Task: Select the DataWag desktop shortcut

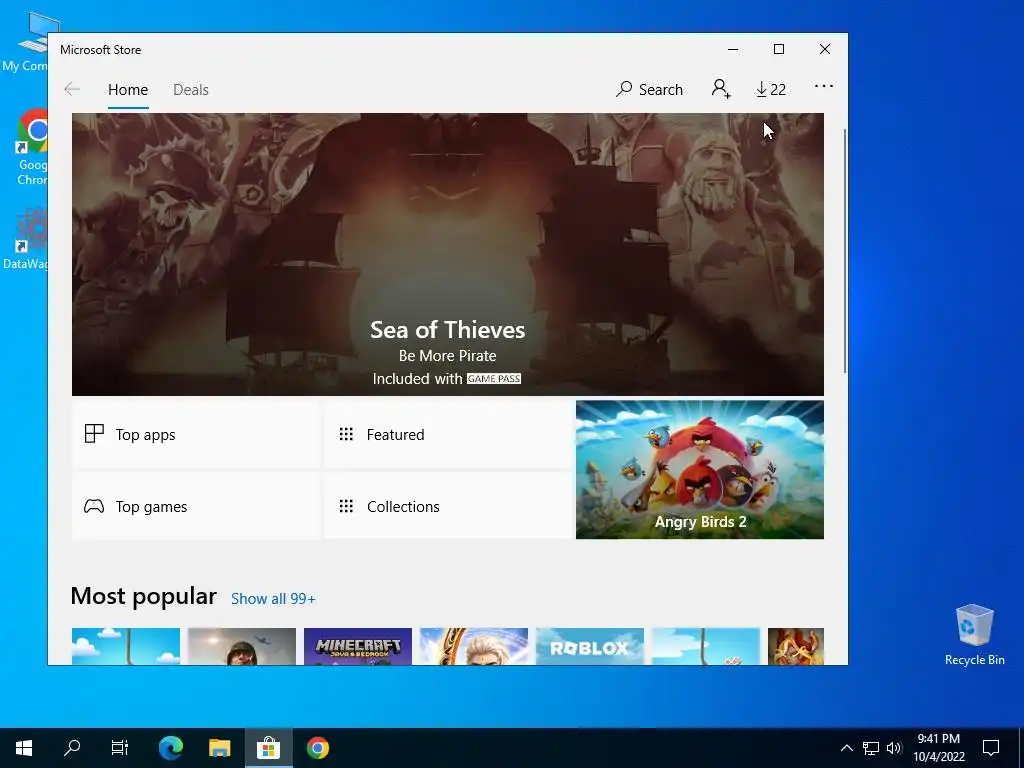Action: click(26, 238)
